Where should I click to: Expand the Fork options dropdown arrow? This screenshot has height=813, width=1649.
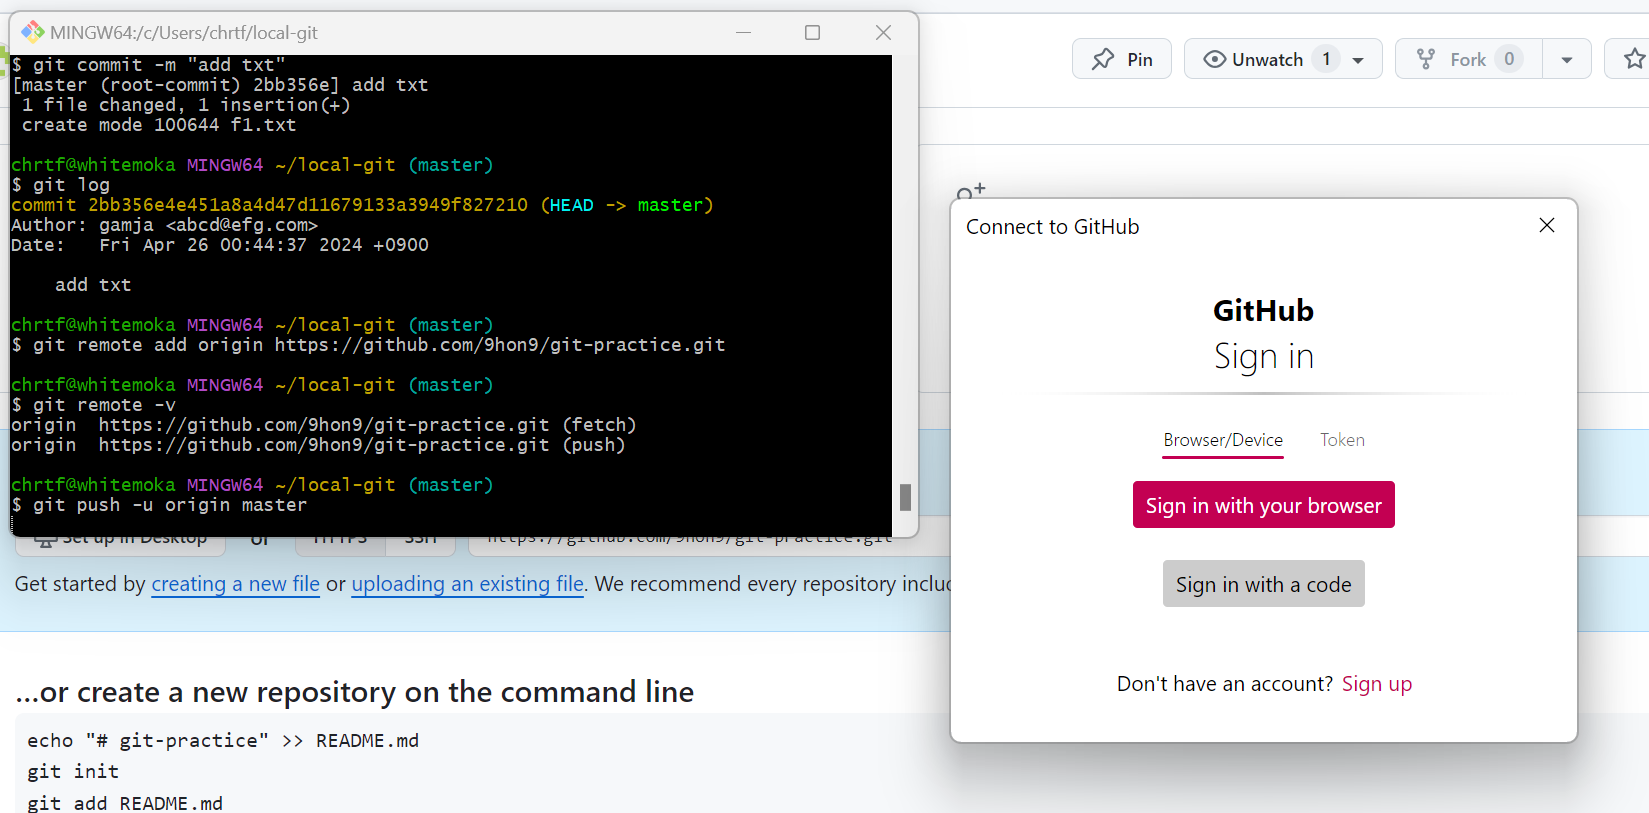[x=1567, y=60]
